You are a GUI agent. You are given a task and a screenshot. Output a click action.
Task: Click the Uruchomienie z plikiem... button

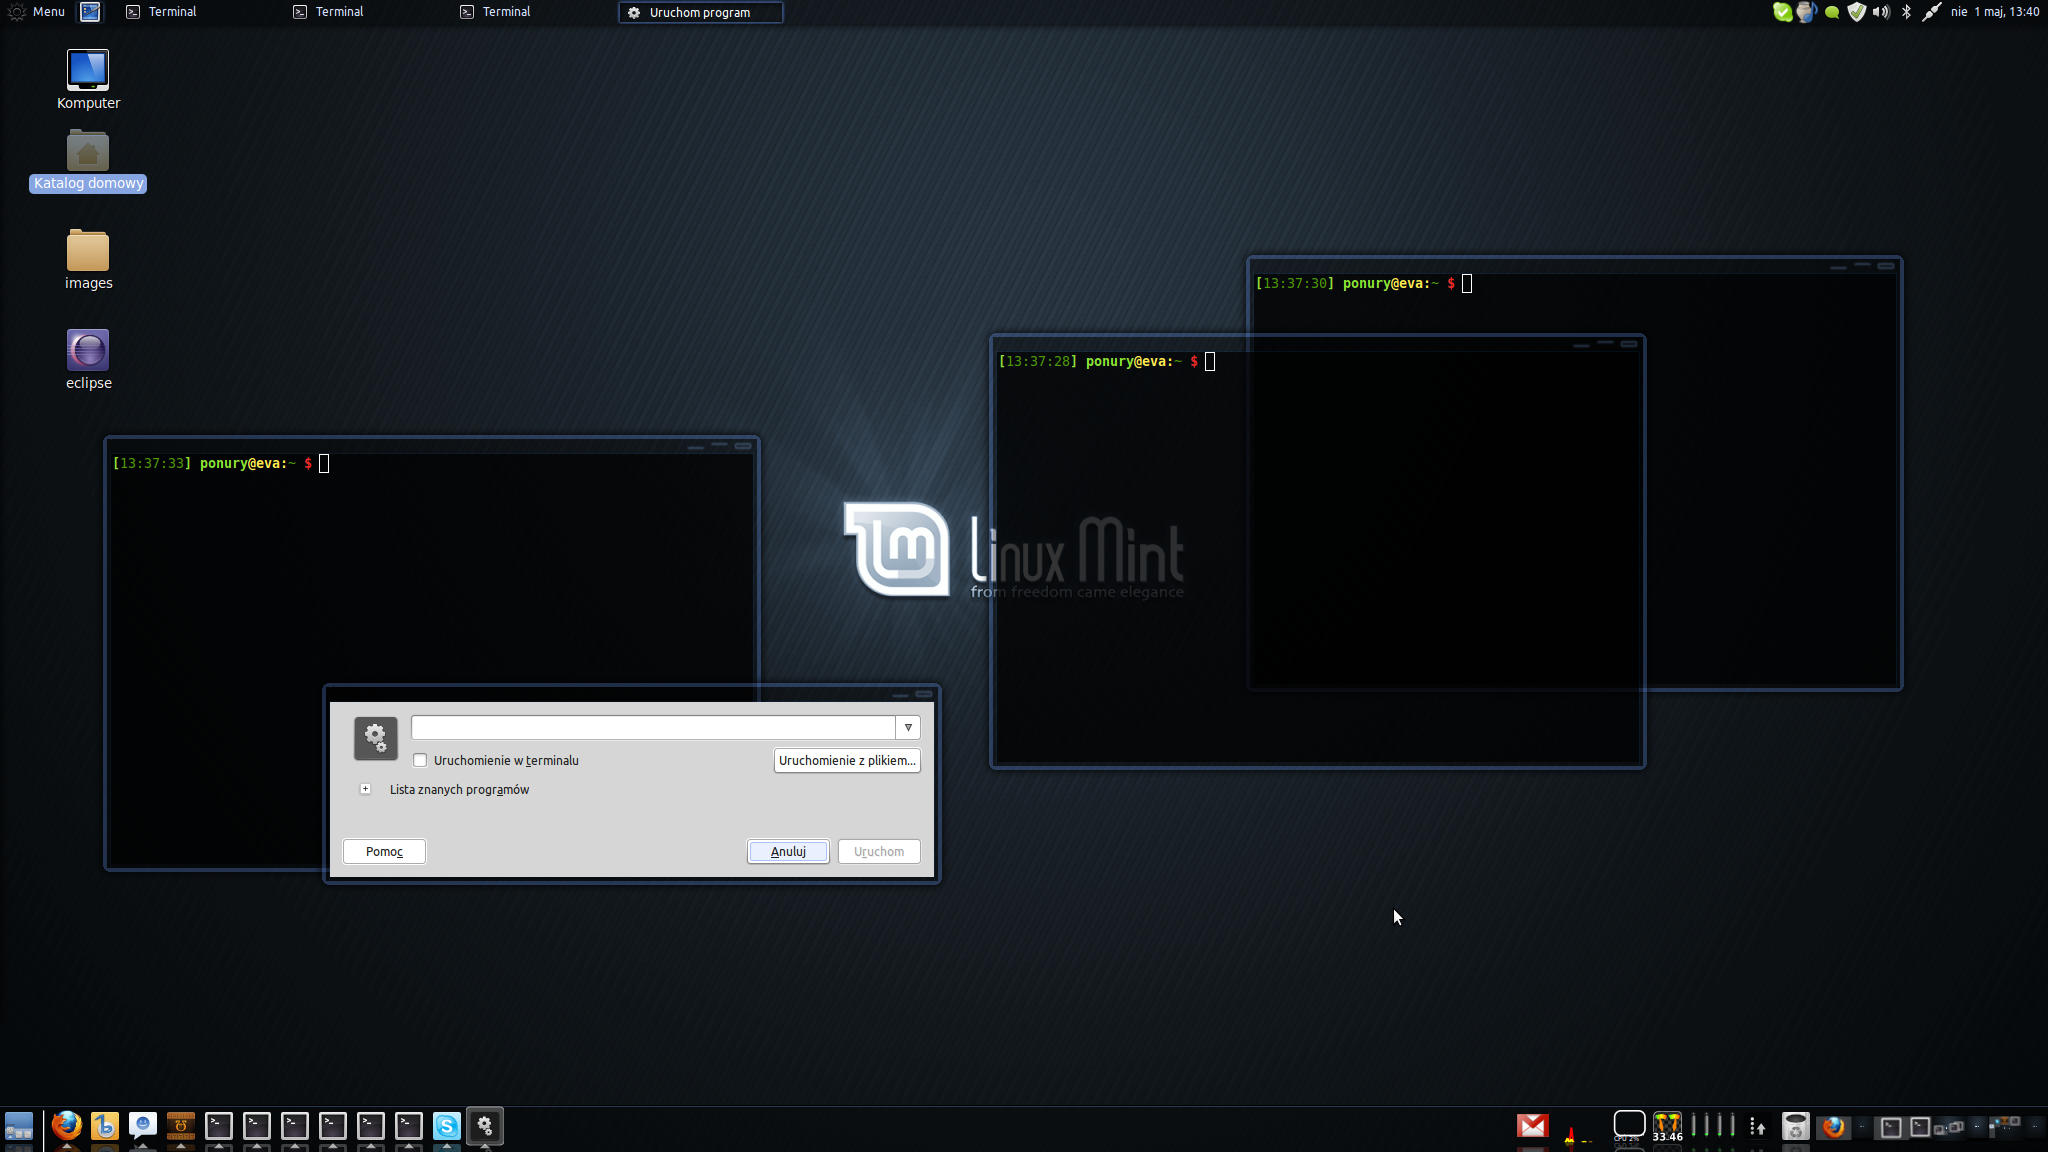coord(847,760)
